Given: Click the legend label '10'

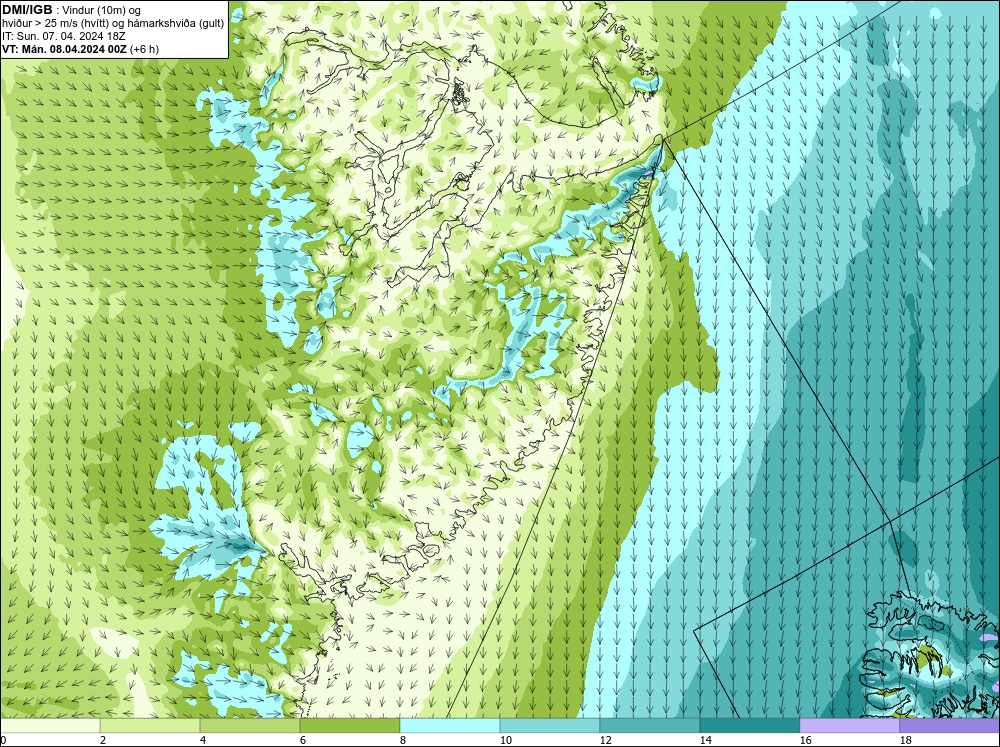Looking at the screenshot, I should pyautogui.click(x=505, y=740).
